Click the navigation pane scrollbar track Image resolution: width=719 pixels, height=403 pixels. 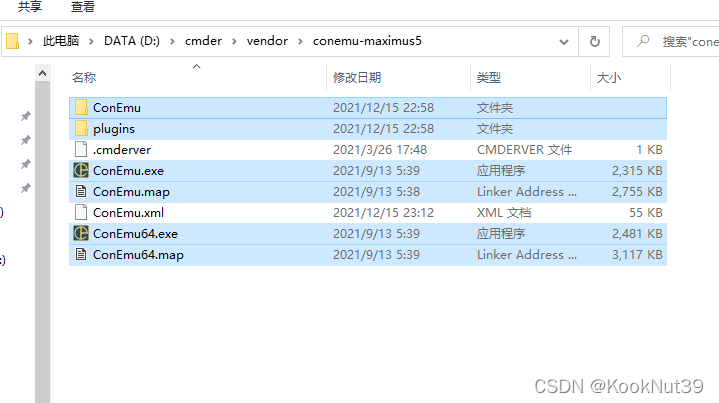(43, 242)
